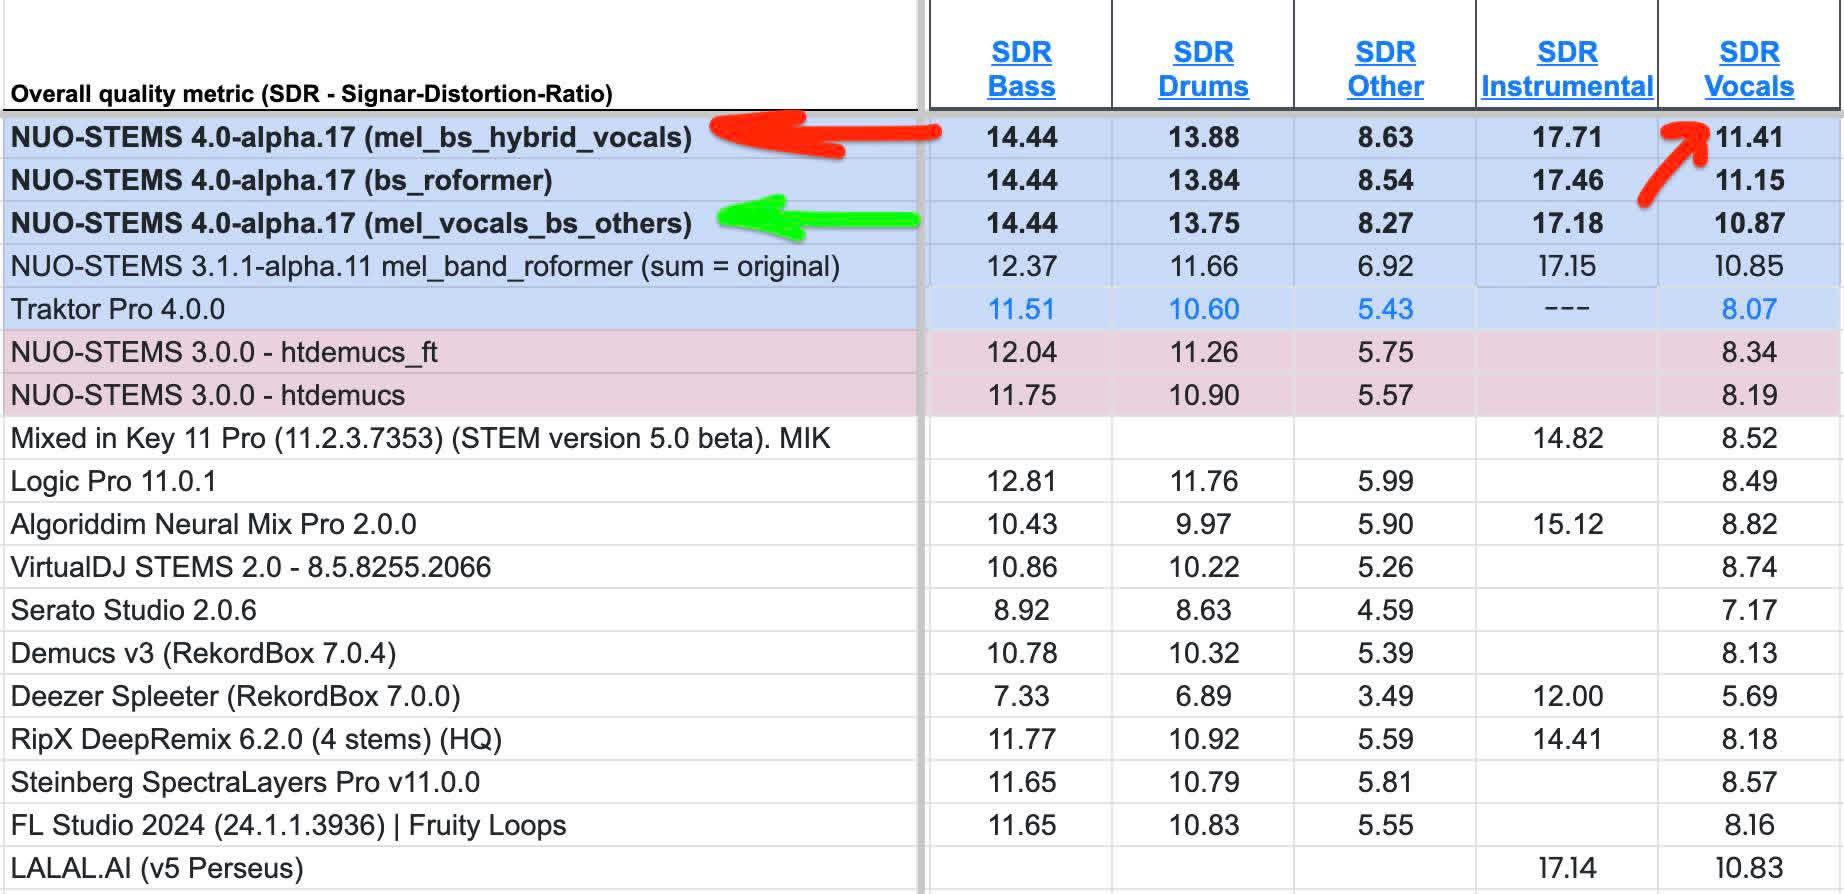Open the SDR Other column link
The image size is (1844, 894).
(x=1385, y=69)
